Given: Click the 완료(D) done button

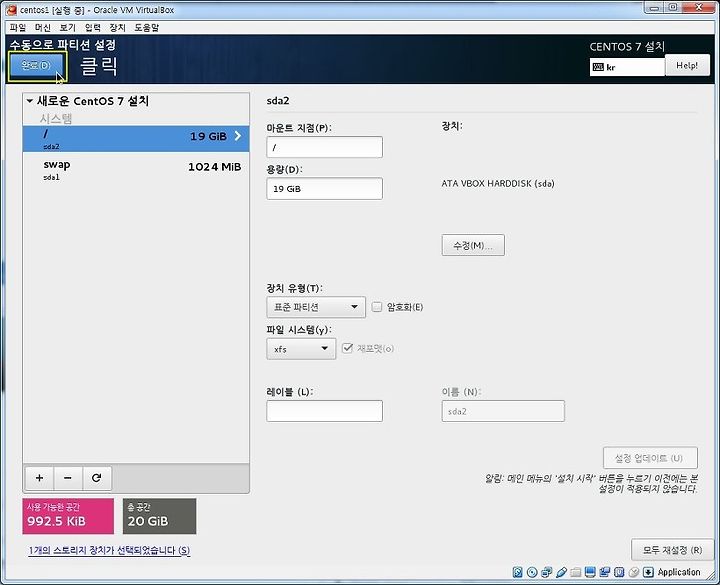Looking at the screenshot, I should tap(36, 66).
